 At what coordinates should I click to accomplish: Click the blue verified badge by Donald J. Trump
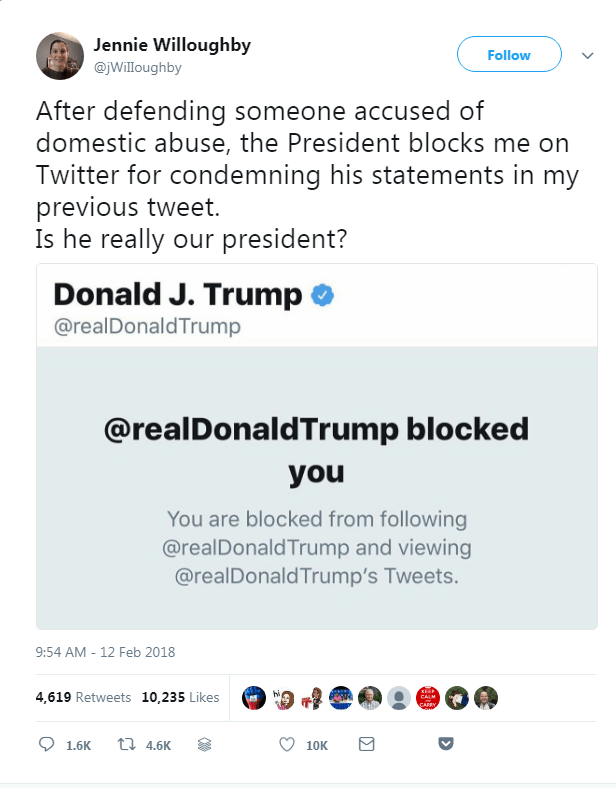[x=322, y=295]
